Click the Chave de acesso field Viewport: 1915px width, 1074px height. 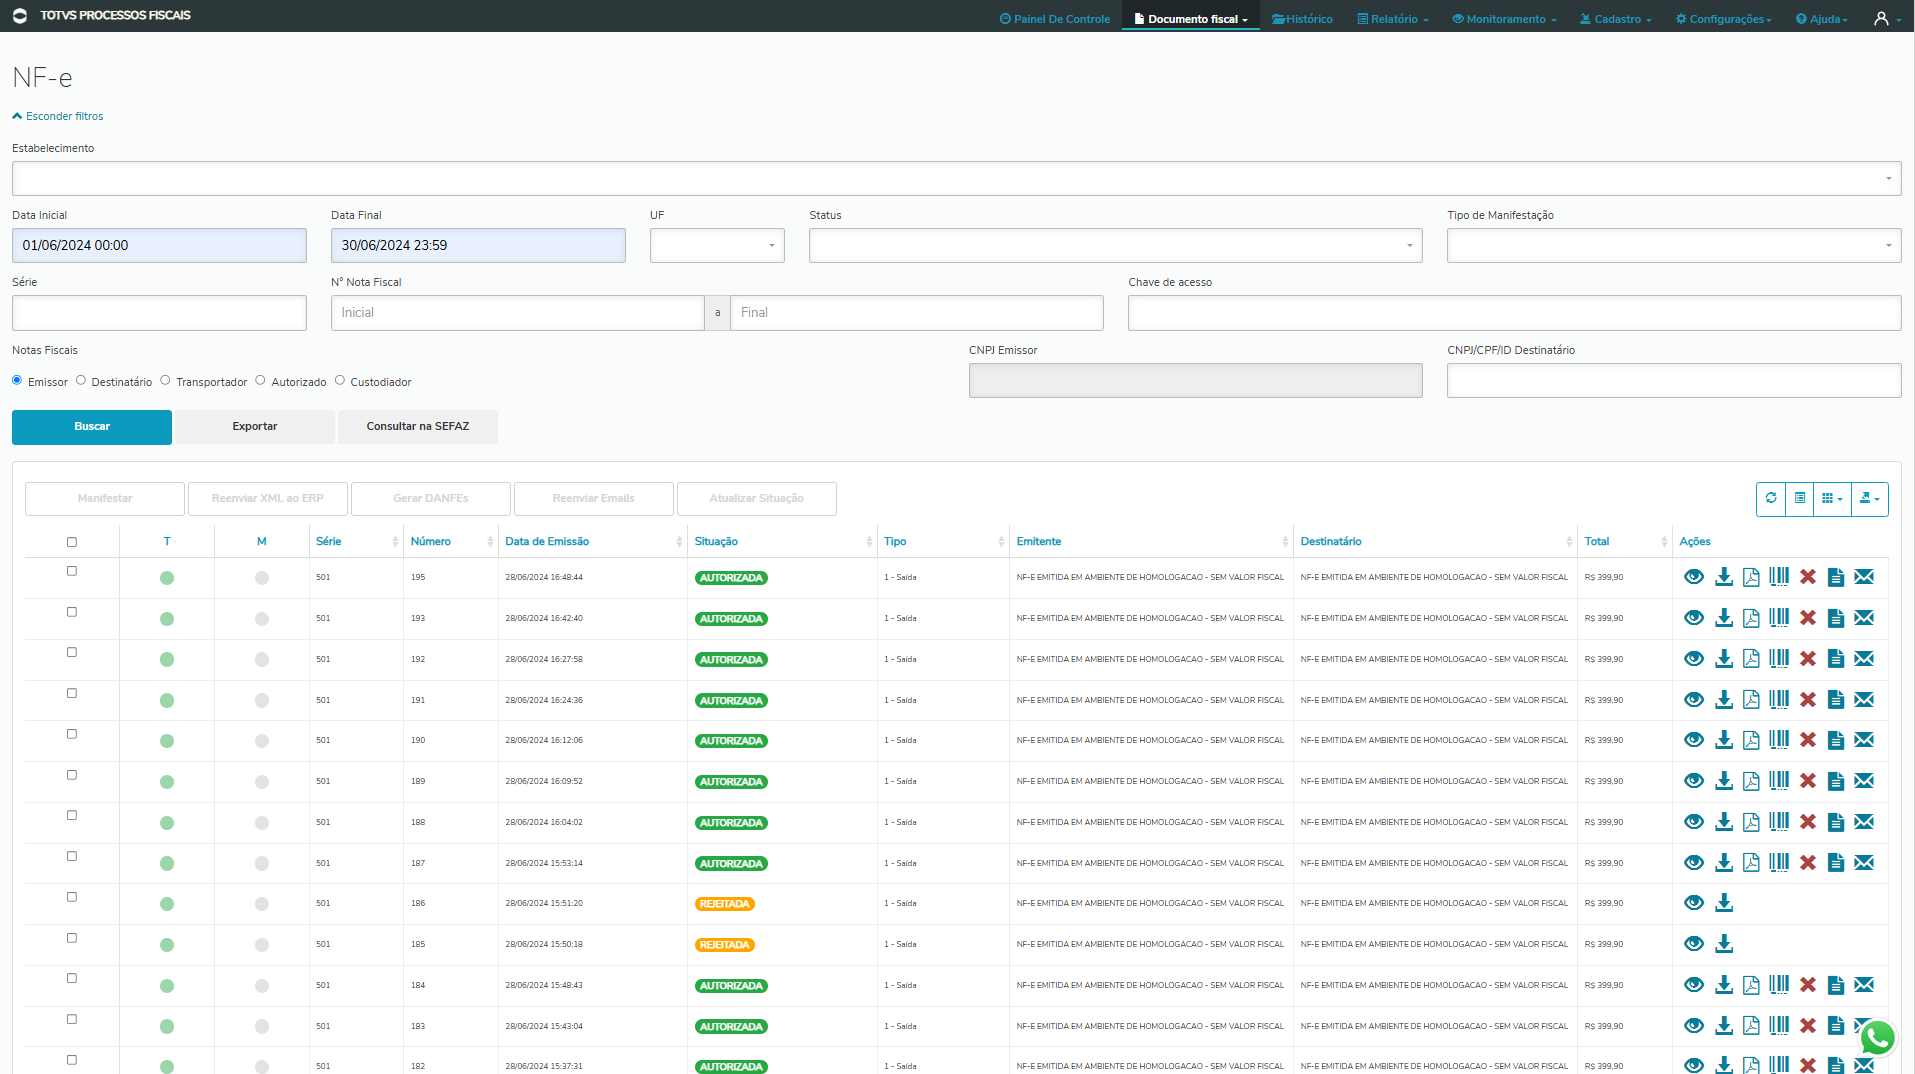[x=1513, y=313]
